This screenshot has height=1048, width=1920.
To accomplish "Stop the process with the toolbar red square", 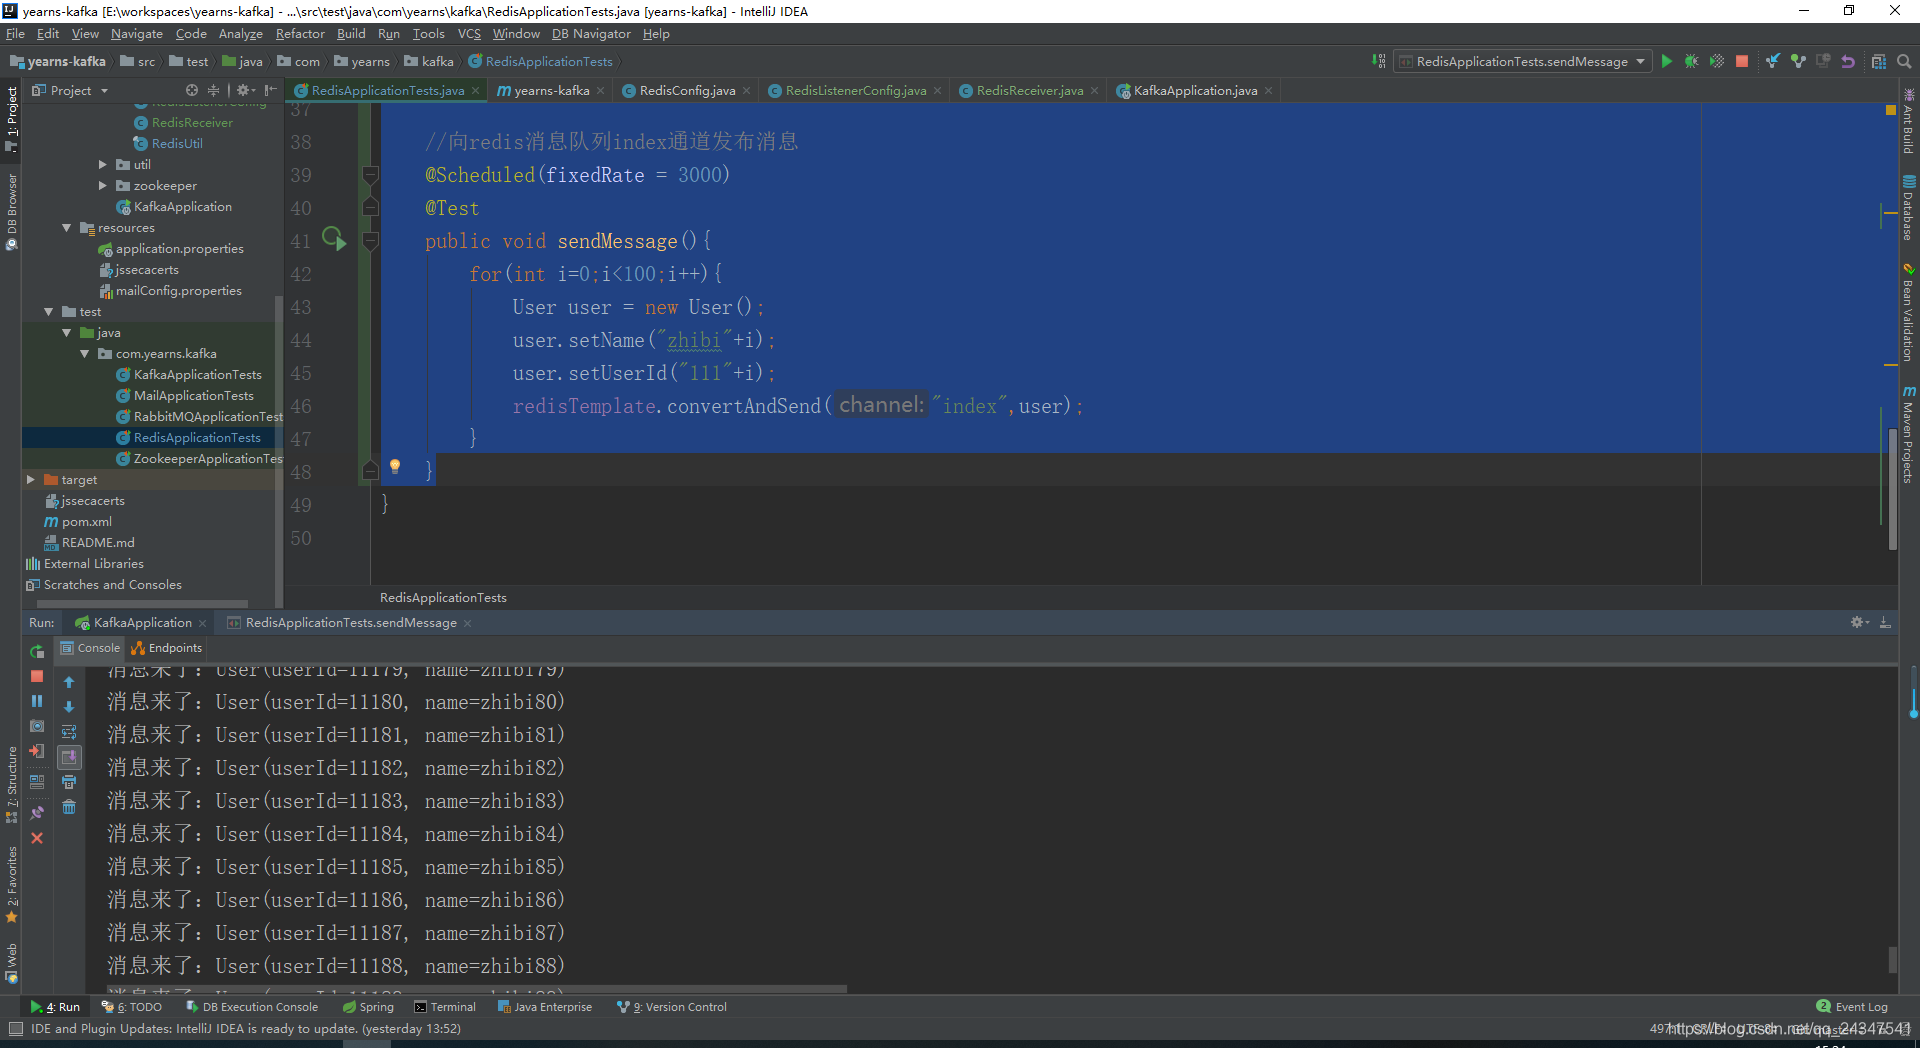I will (1742, 61).
